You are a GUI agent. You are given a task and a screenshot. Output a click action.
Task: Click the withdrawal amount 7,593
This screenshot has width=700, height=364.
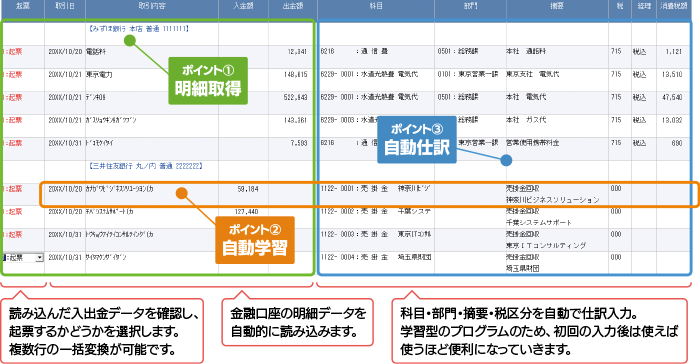tap(299, 143)
